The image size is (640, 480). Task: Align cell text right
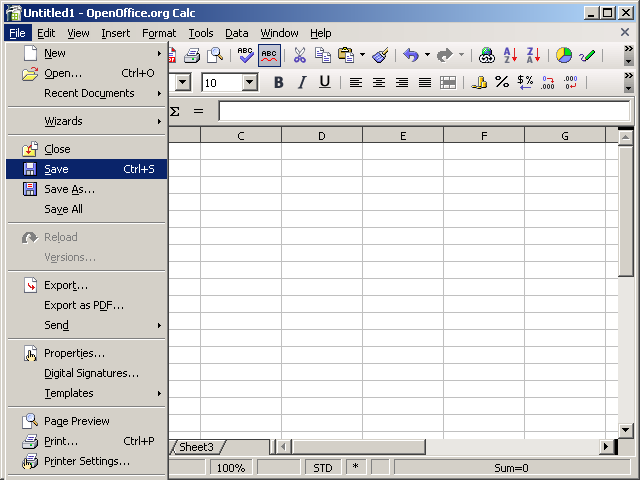click(x=402, y=82)
